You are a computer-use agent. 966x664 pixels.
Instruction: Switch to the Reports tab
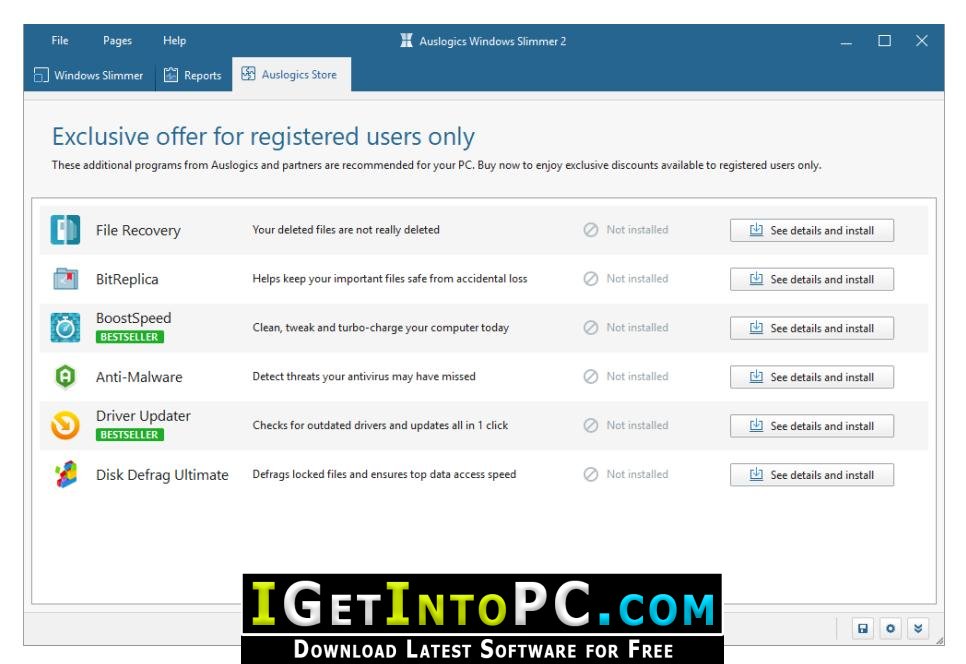pos(193,75)
